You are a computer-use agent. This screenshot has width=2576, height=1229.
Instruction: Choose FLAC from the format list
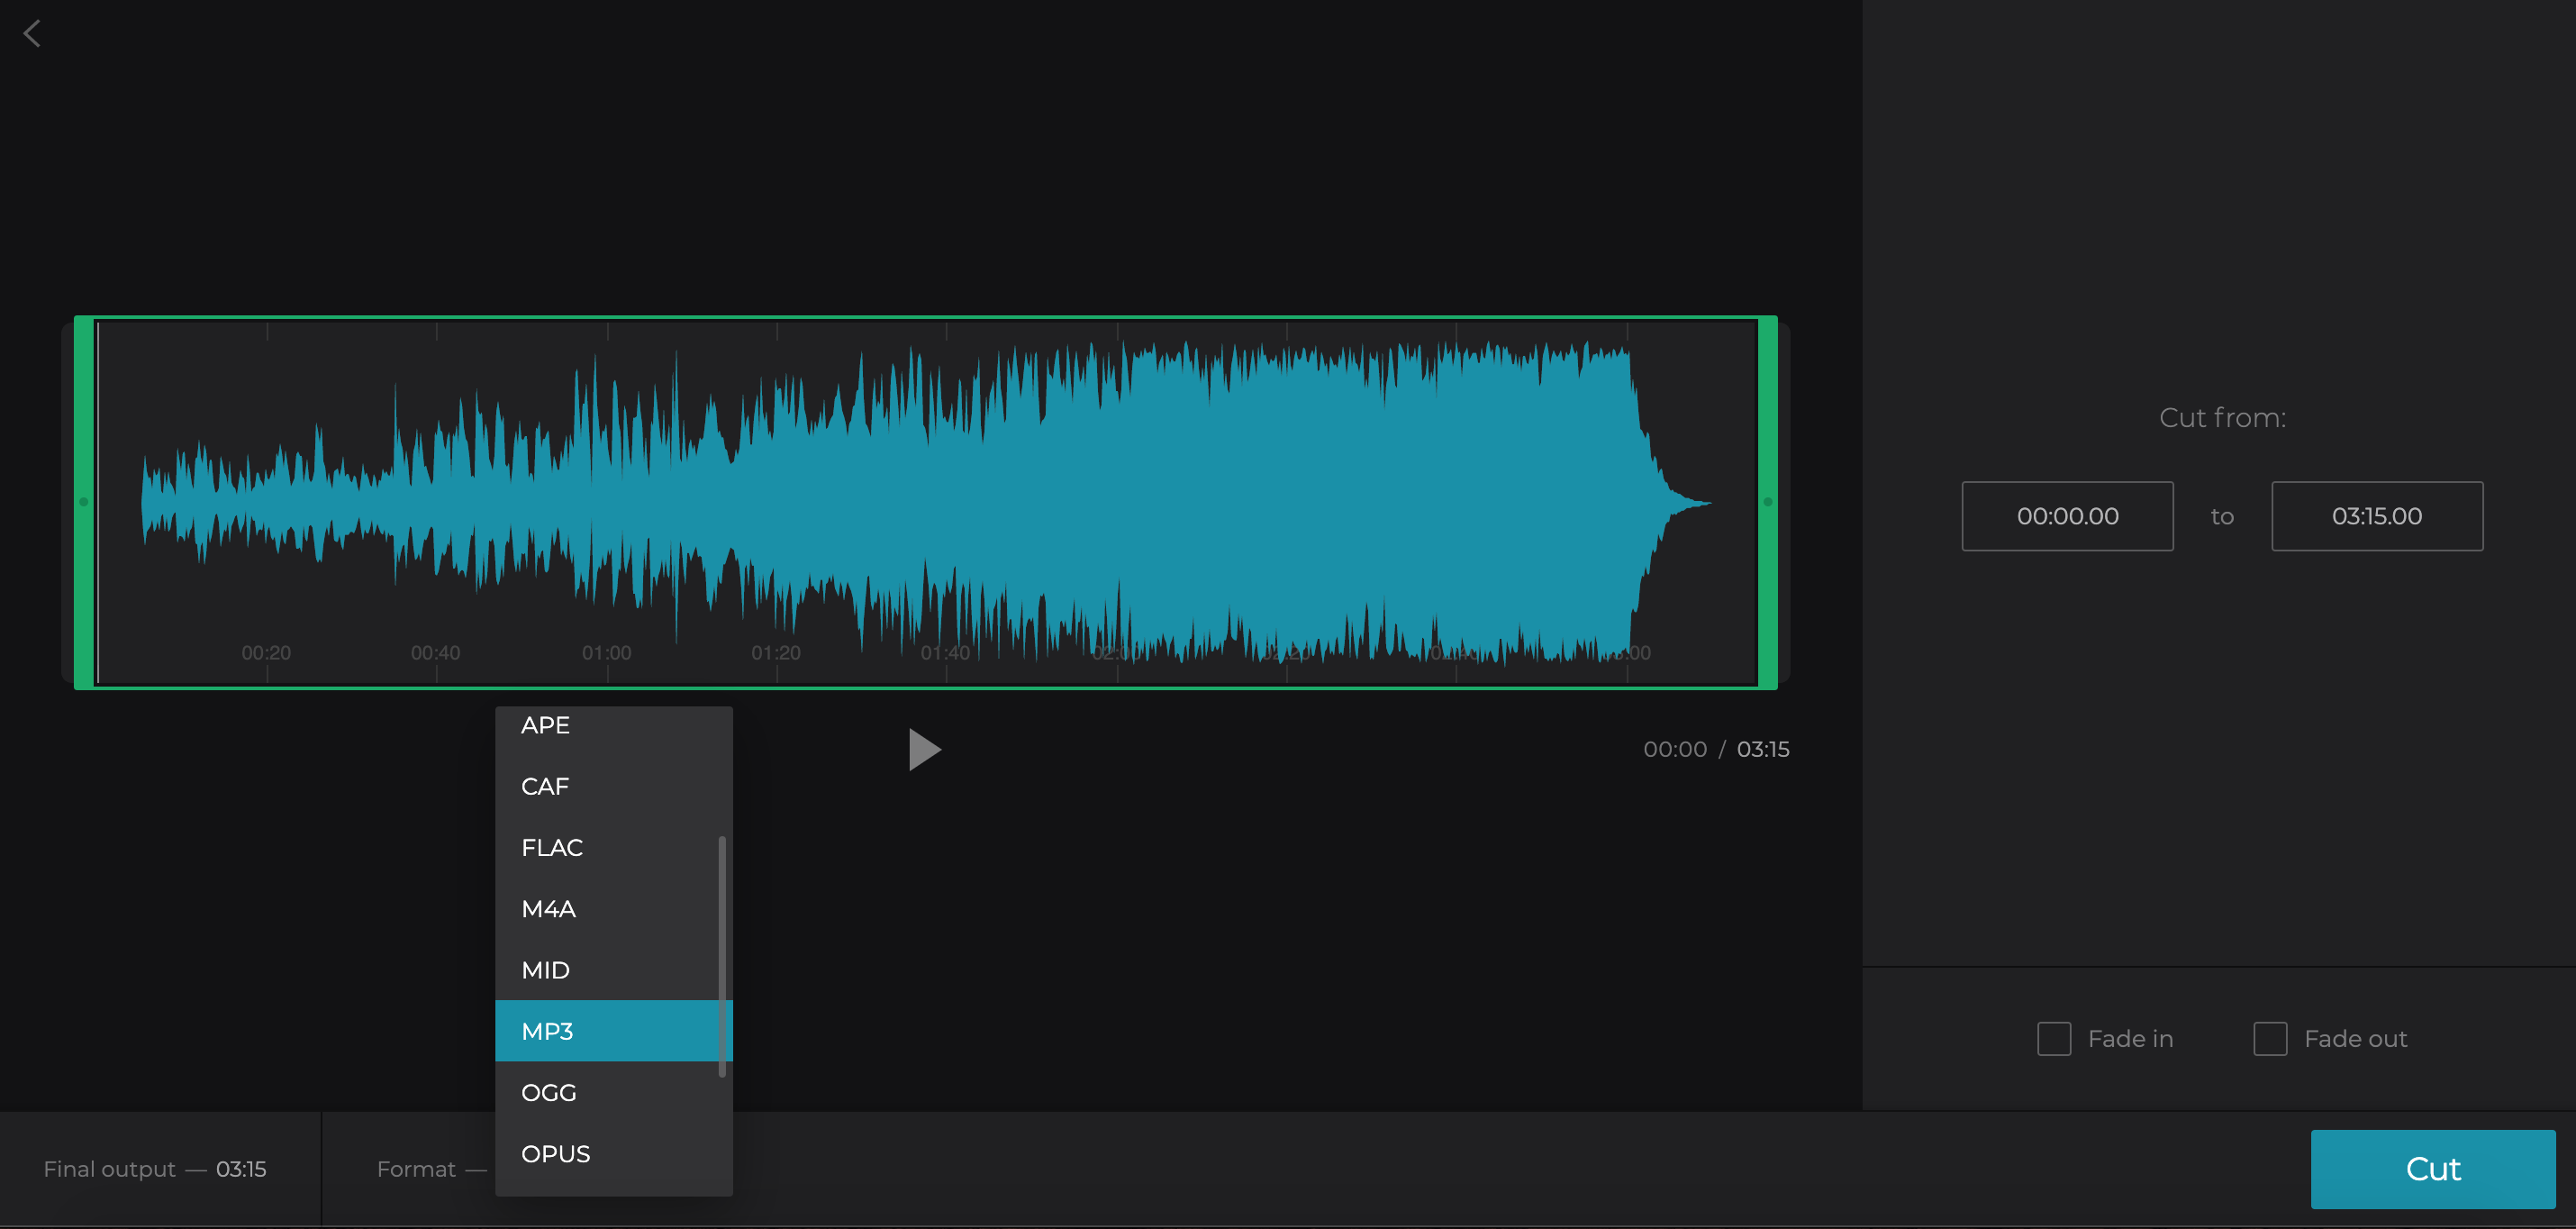(552, 847)
